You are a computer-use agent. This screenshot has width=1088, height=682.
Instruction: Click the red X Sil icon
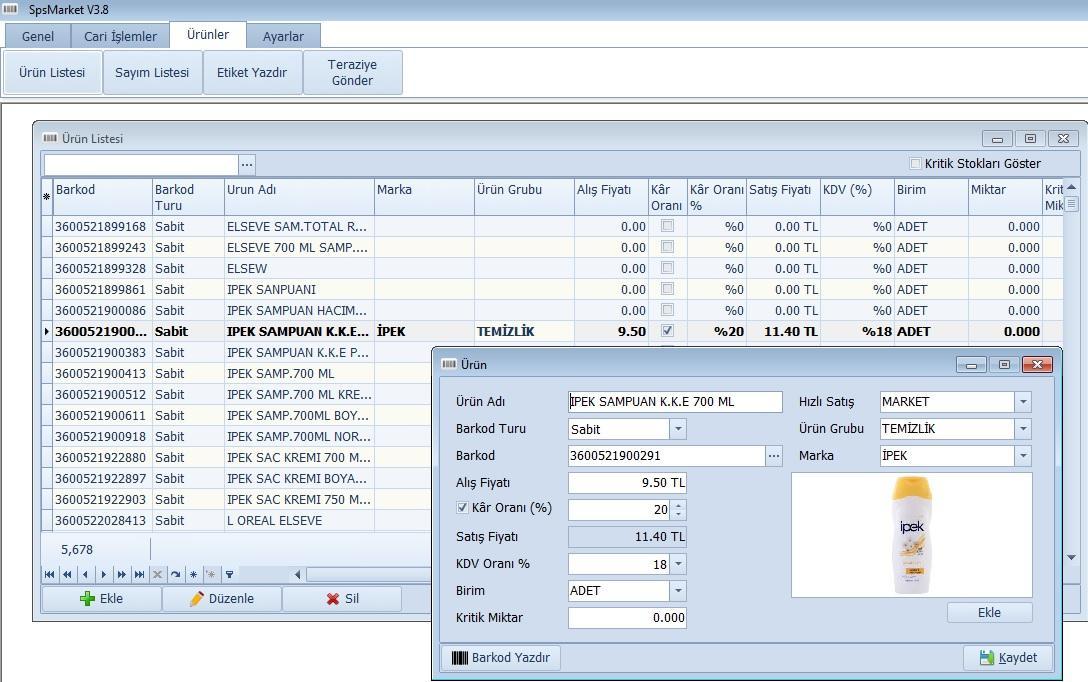pos(333,599)
